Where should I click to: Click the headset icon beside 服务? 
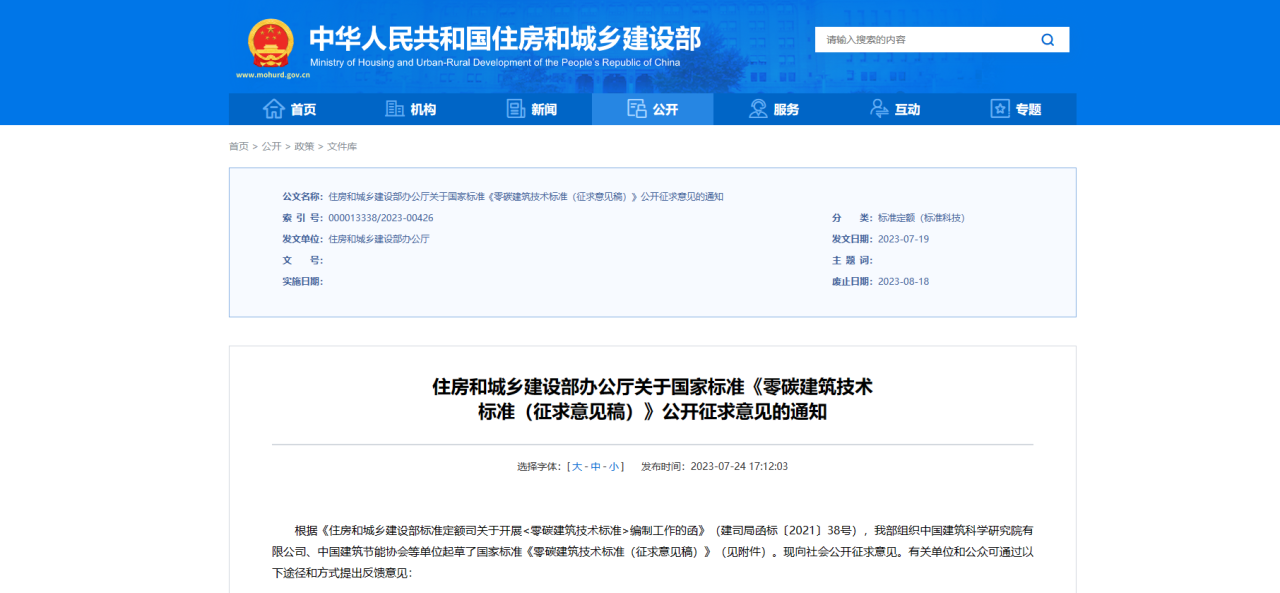click(756, 108)
